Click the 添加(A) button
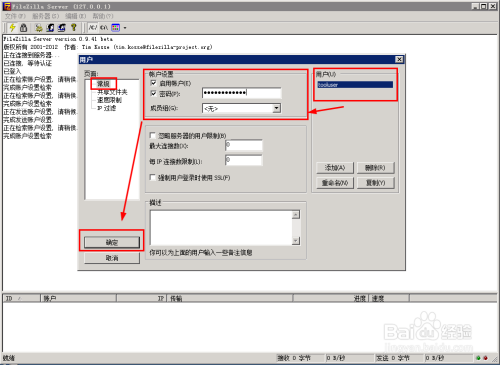 pyautogui.click(x=335, y=168)
